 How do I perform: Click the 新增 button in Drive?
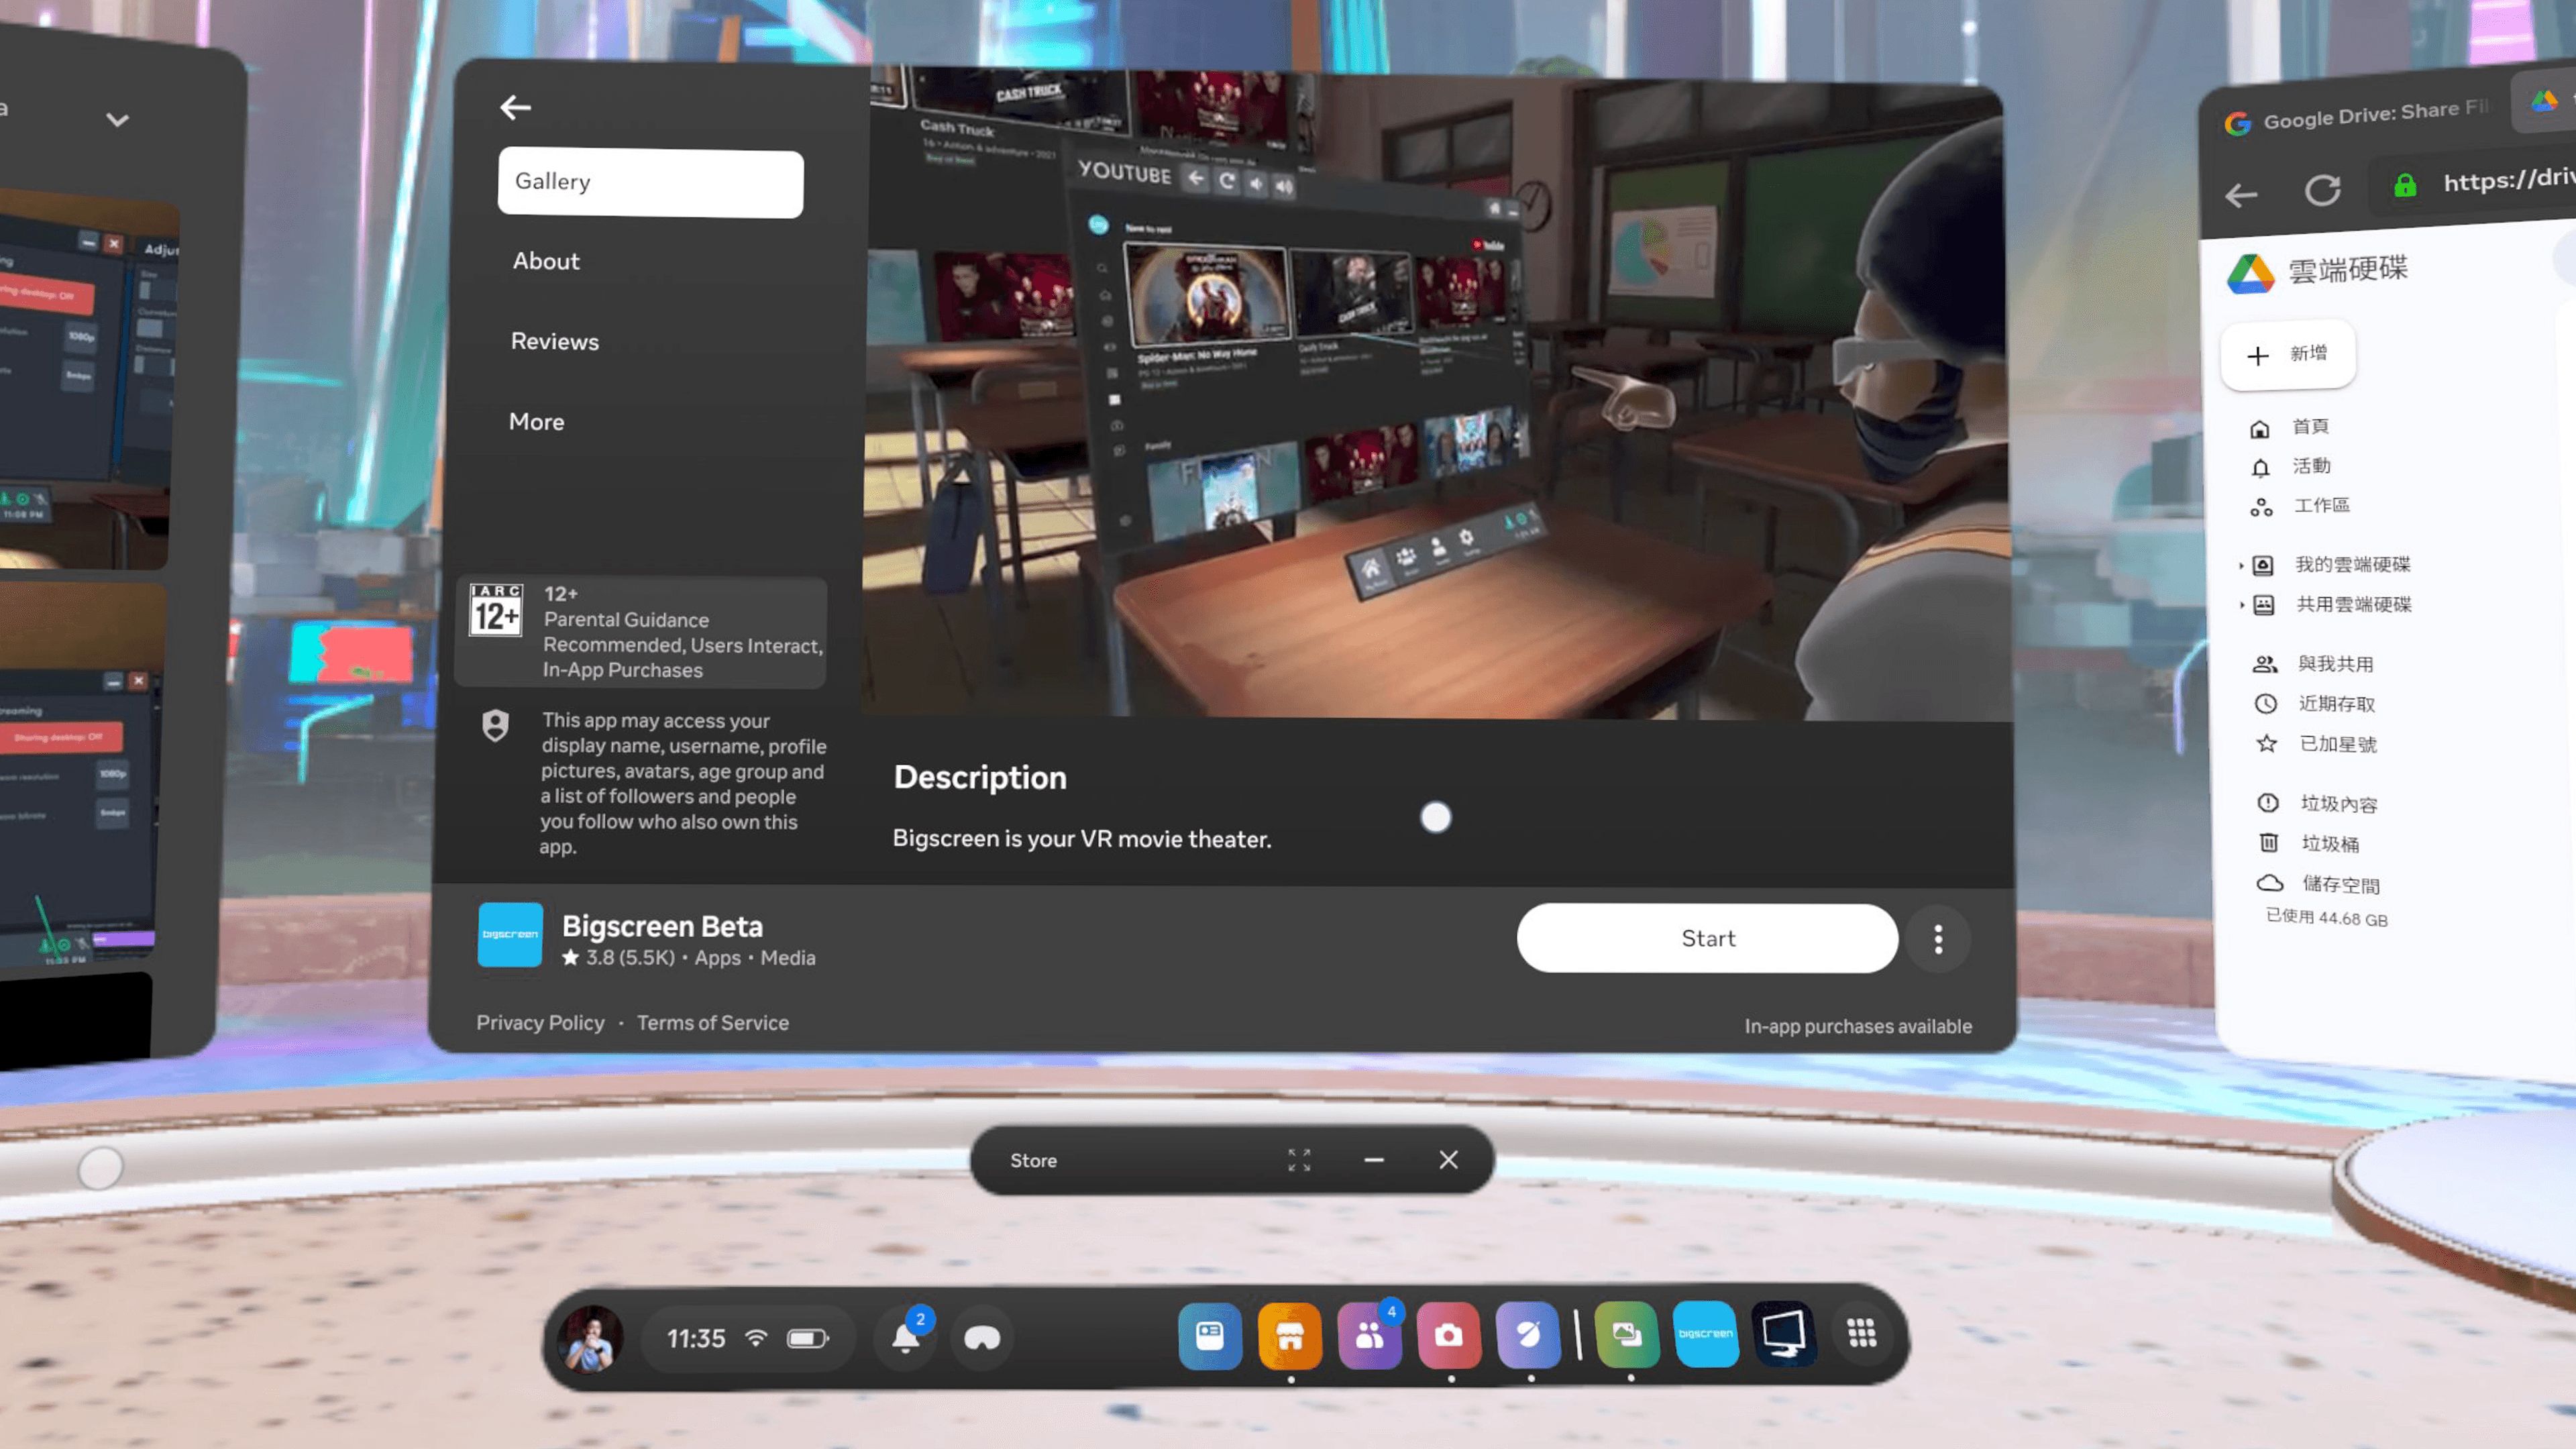(x=2287, y=354)
